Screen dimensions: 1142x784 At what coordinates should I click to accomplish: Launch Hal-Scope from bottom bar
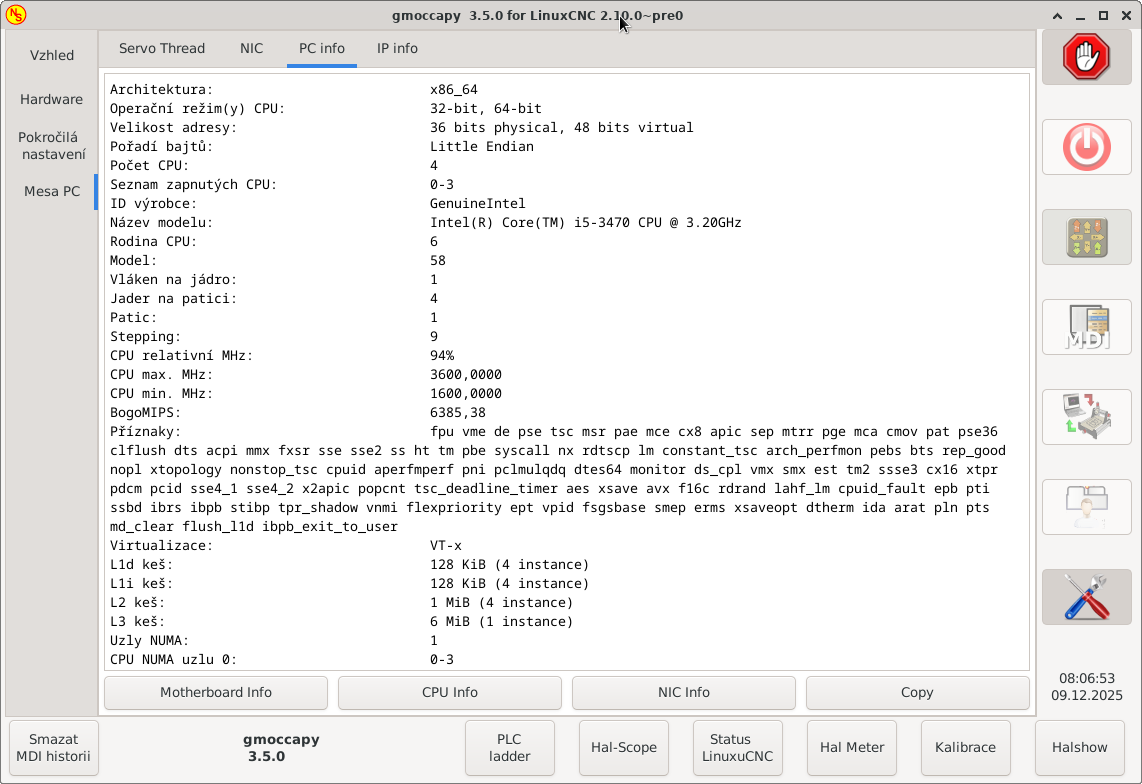pos(624,747)
